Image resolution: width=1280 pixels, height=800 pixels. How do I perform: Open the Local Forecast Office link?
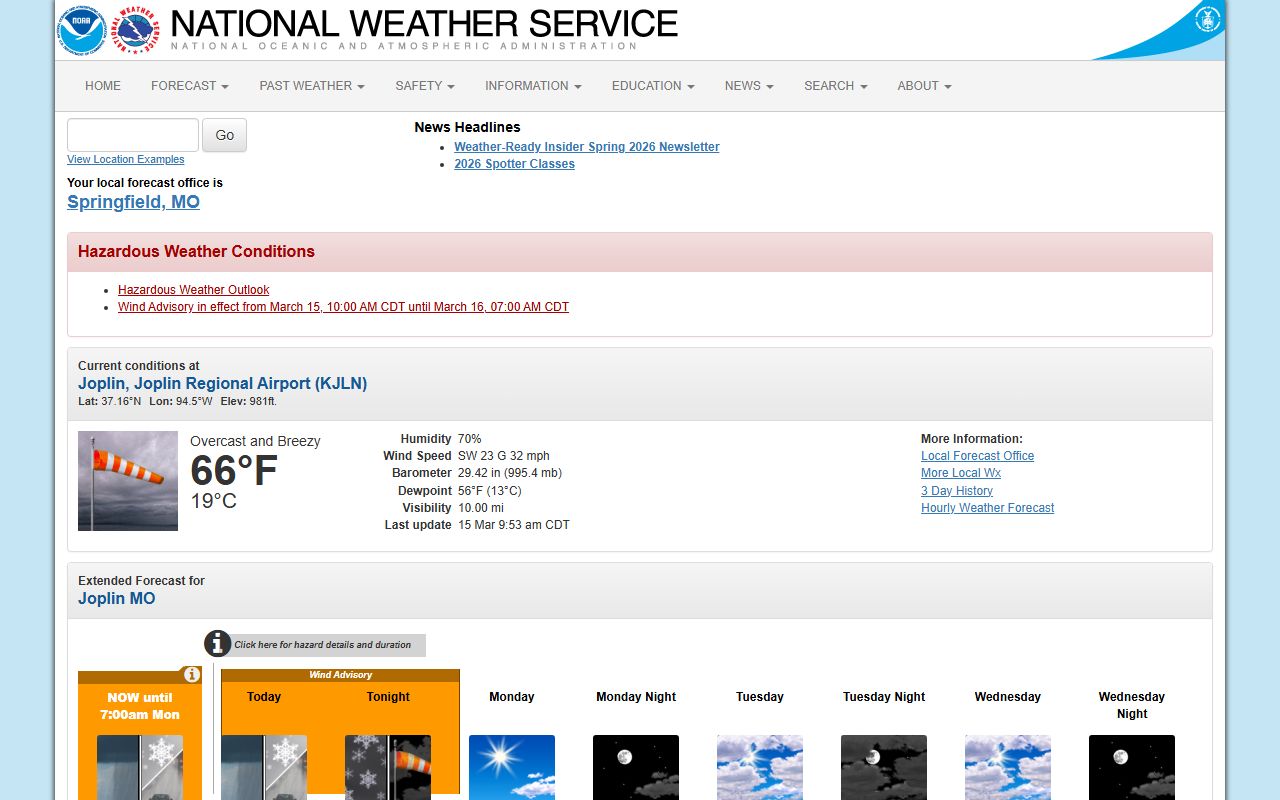(978, 456)
